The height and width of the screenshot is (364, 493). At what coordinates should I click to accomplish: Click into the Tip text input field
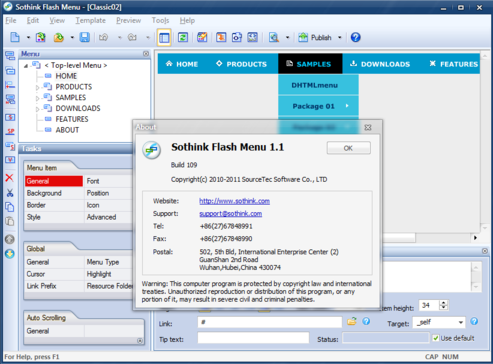tap(253, 338)
